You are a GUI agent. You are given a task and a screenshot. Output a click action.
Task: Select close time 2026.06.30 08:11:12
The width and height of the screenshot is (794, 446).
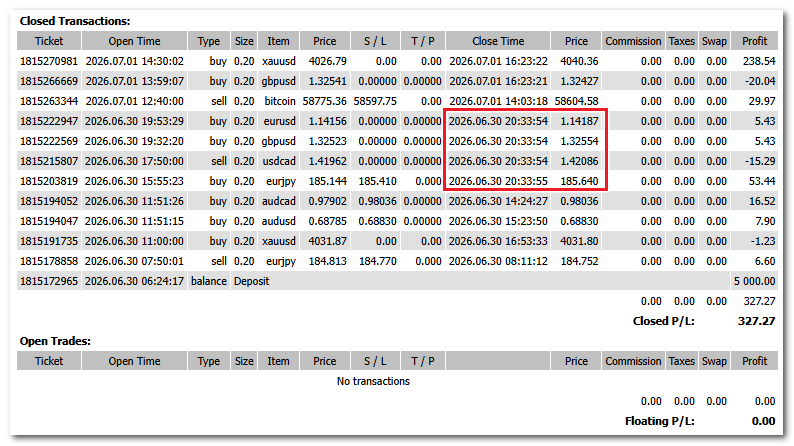pos(498,261)
